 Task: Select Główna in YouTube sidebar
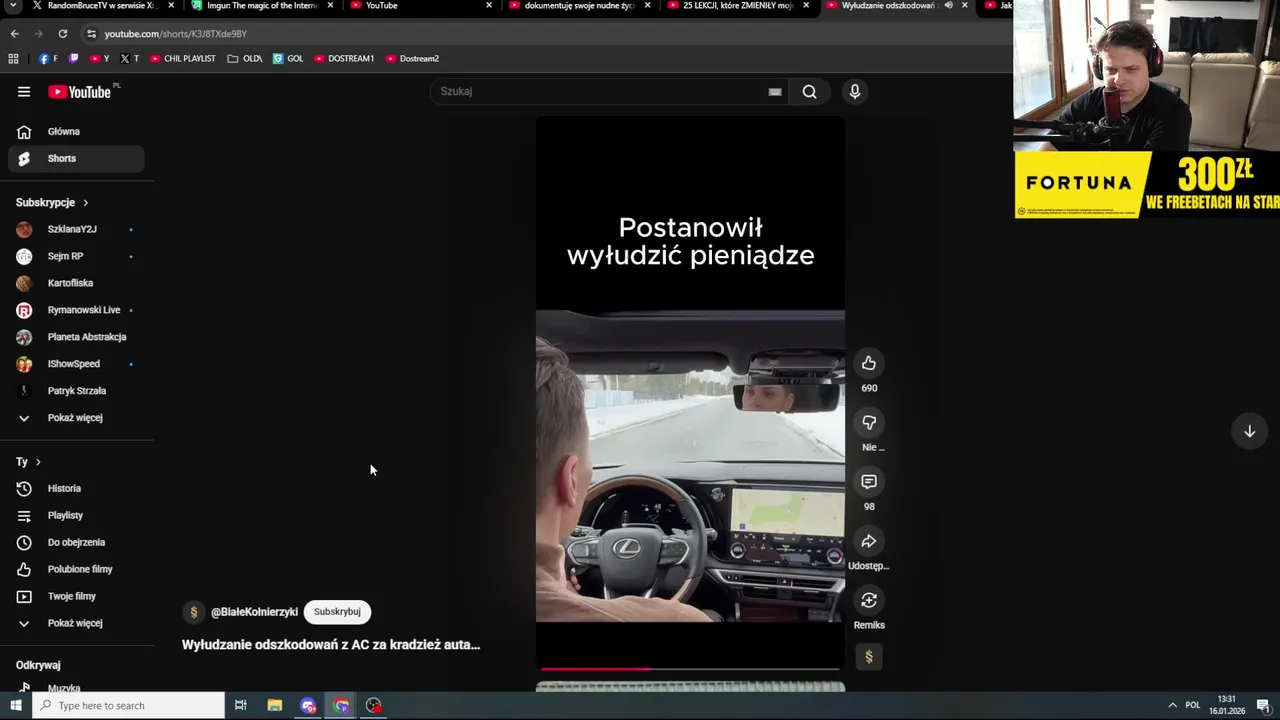[76, 132]
